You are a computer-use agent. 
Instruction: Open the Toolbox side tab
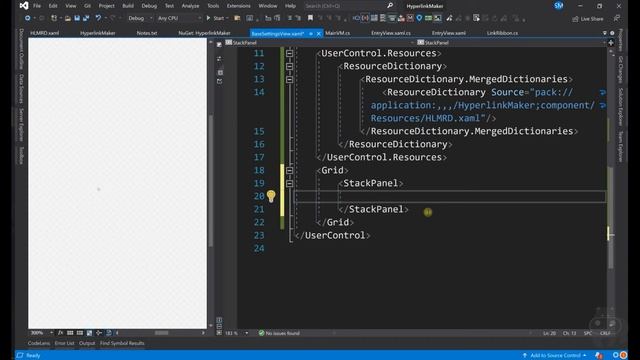pyautogui.click(x=21, y=155)
